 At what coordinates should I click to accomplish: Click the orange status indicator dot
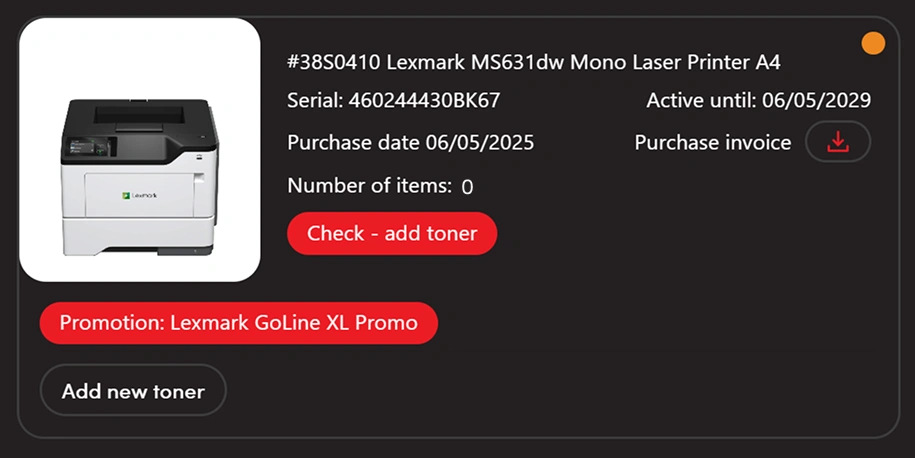point(873,43)
